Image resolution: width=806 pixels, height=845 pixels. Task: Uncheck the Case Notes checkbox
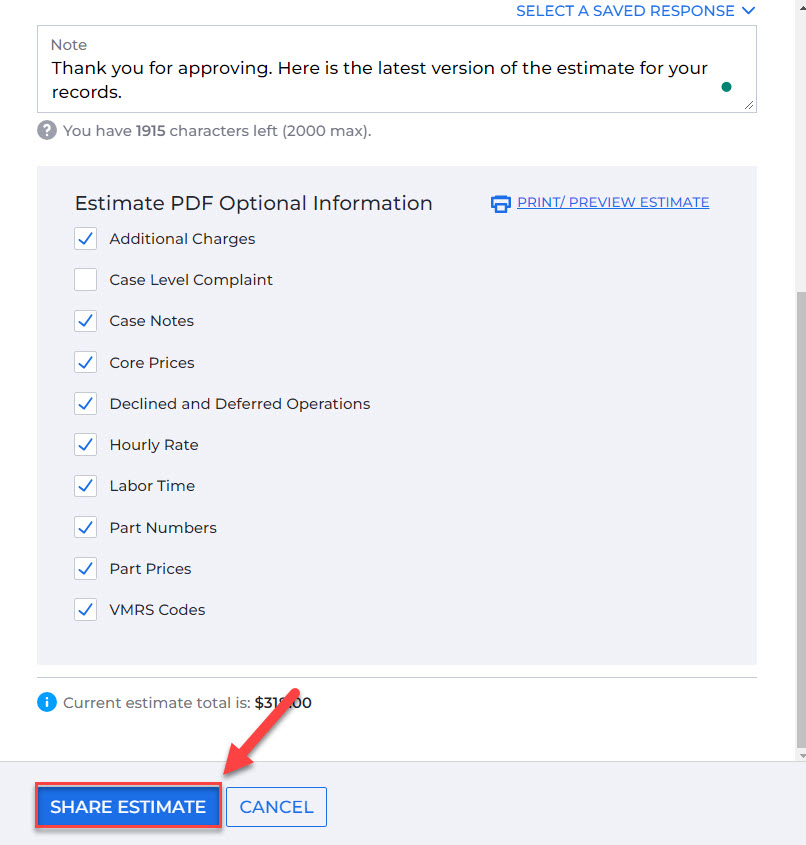pyautogui.click(x=85, y=321)
